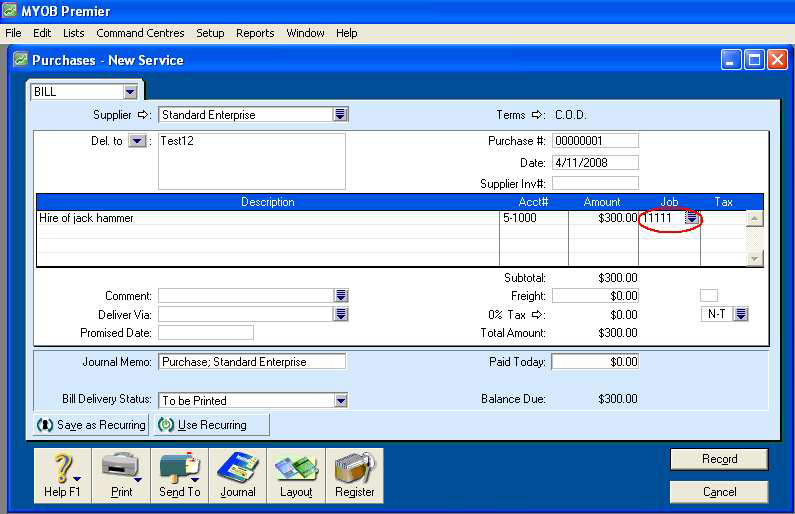Close the Purchases - New Service window
The width and height of the screenshot is (795, 514).
pos(777,60)
